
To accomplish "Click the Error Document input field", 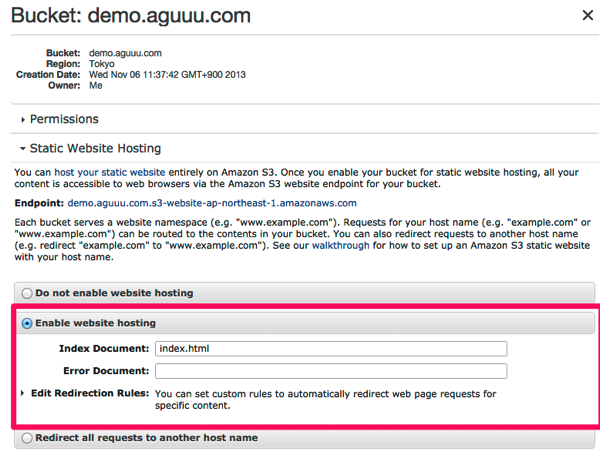I will point(331,371).
